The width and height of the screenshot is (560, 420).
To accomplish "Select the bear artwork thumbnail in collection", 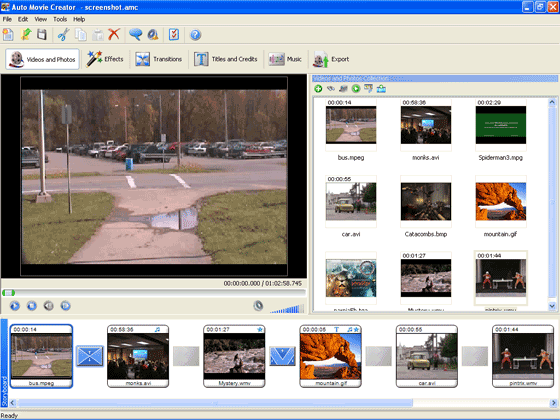I will pyautogui.click(x=351, y=278).
